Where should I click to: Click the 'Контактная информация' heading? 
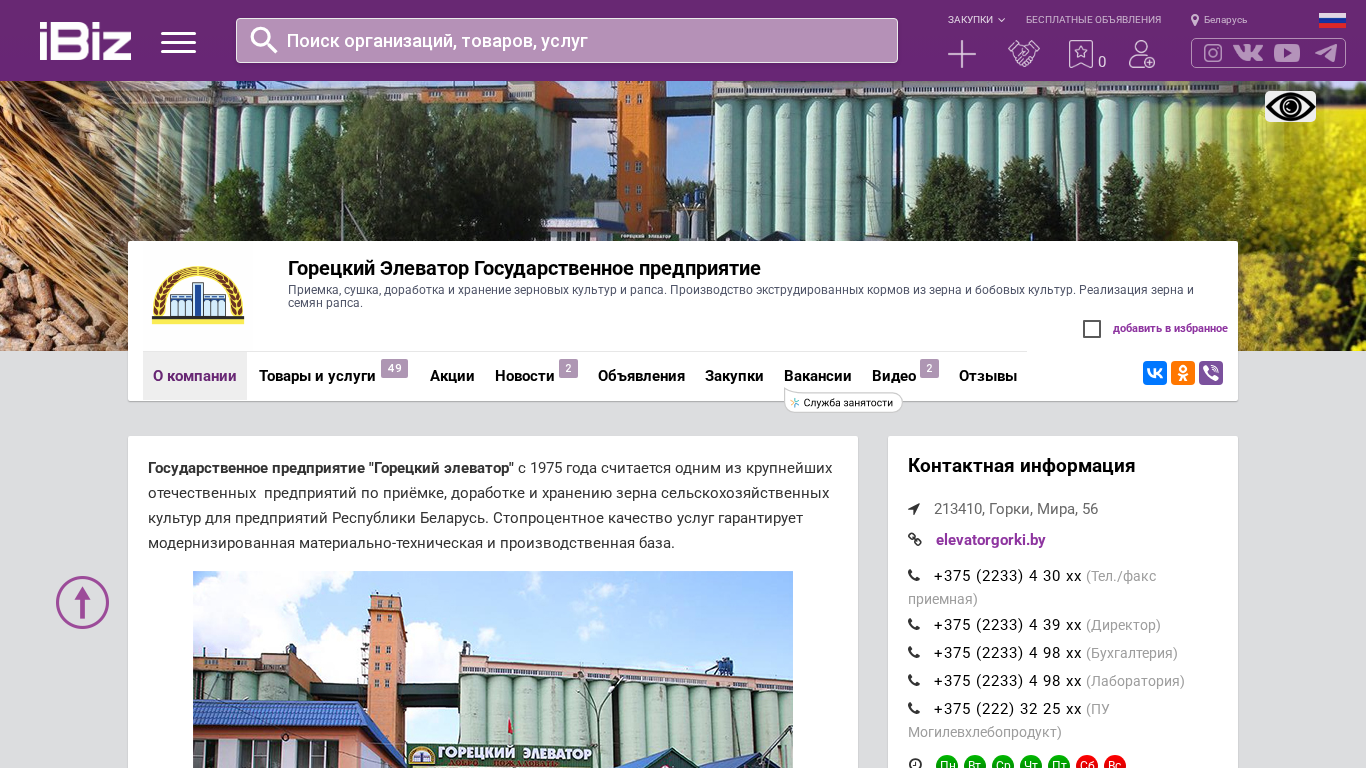point(1021,466)
